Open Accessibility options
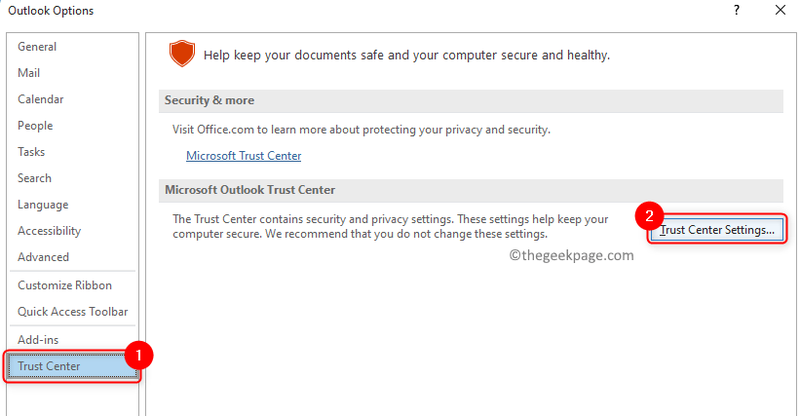800x416 pixels. click(72, 231)
